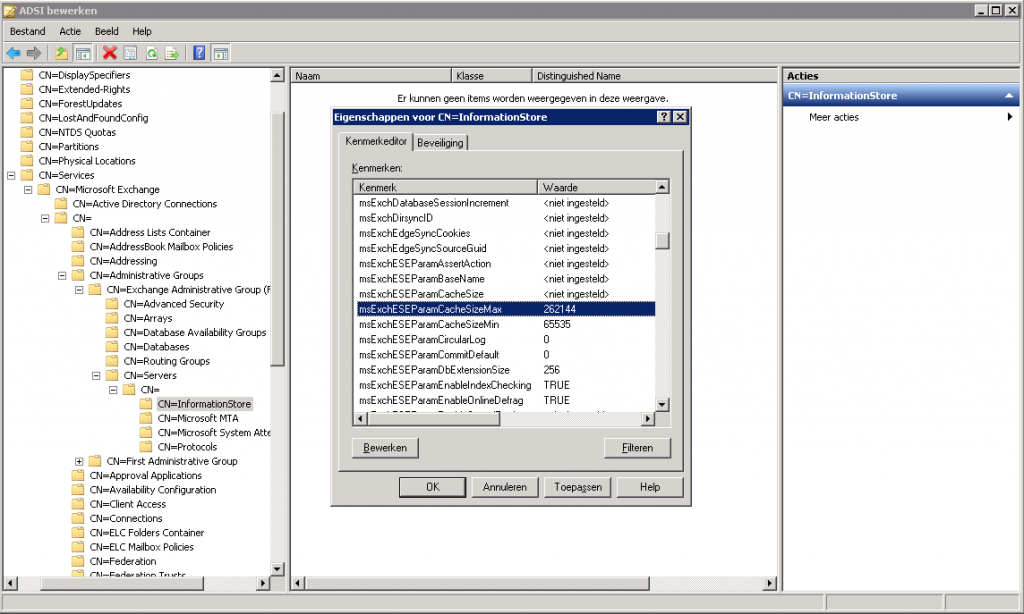The width and height of the screenshot is (1024, 614).
Task: Toggle the show/hide console tree icon
Action: (x=83, y=53)
